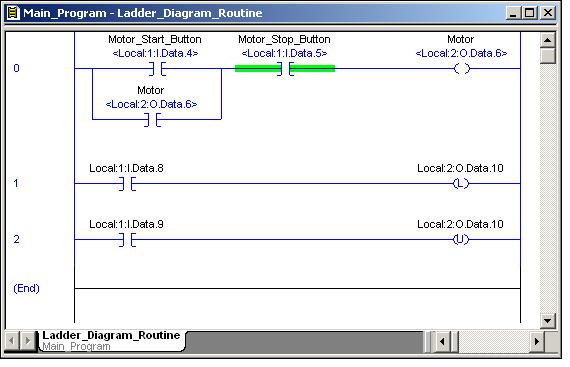570x367 pixels.
Task: Select the (End) rung marker
Action: [26, 289]
